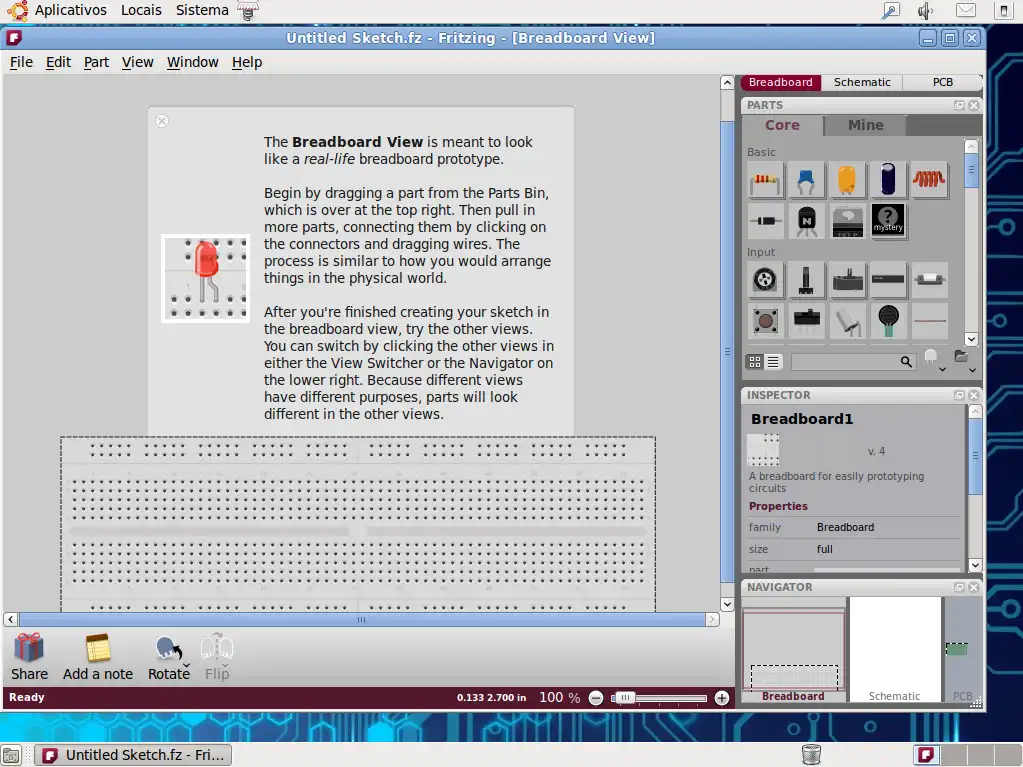Click the Untitled Sketch.fz taskbar button
1023x767 pixels.
pyautogui.click(x=132, y=755)
